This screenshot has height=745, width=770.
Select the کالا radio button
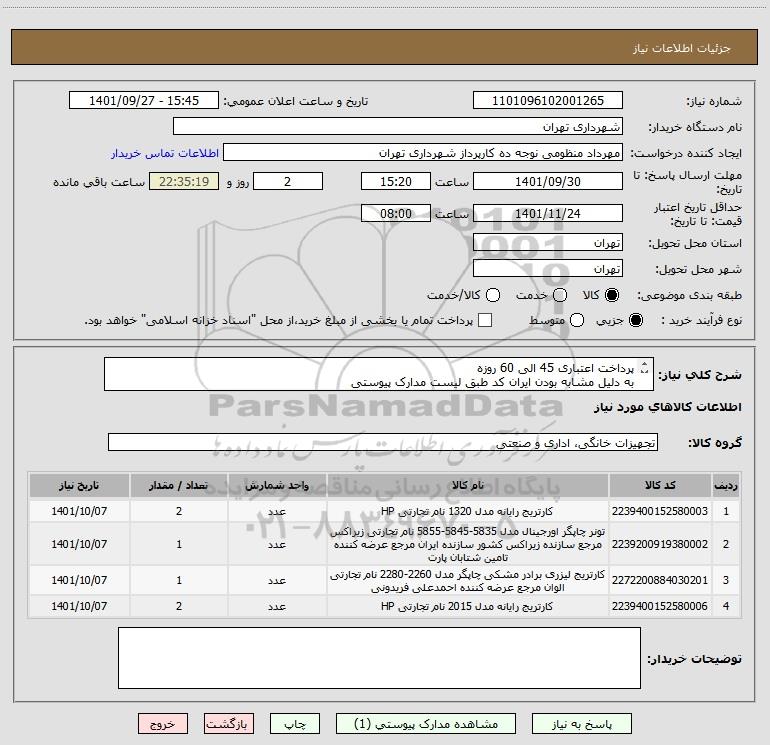tap(612, 295)
